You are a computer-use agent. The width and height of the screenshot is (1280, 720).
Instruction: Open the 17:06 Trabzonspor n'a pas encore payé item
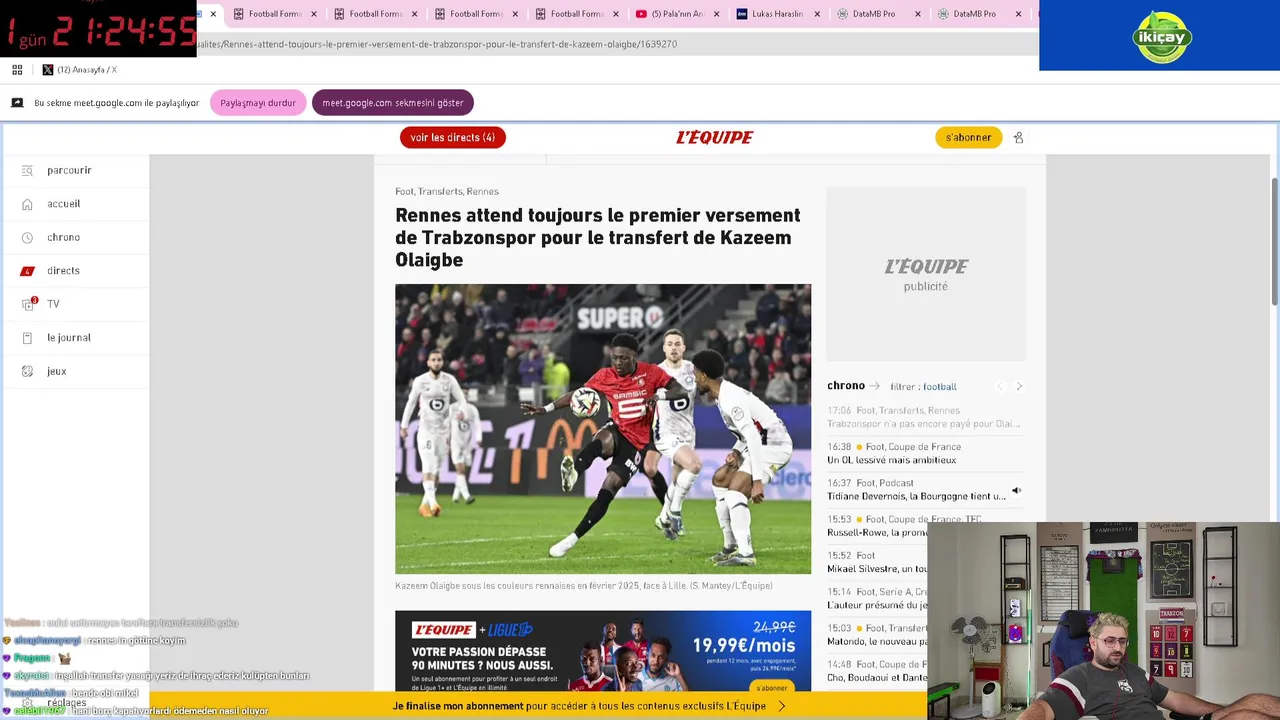pos(924,417)
